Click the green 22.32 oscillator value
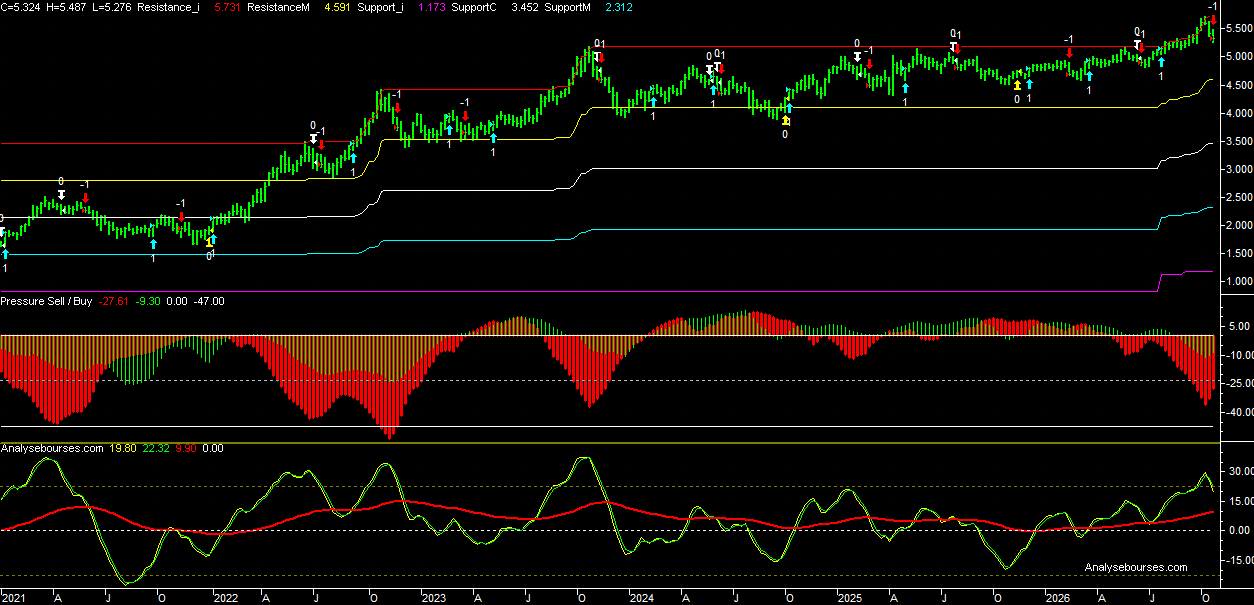1254x605 pixels. click(x=157, y=449)
